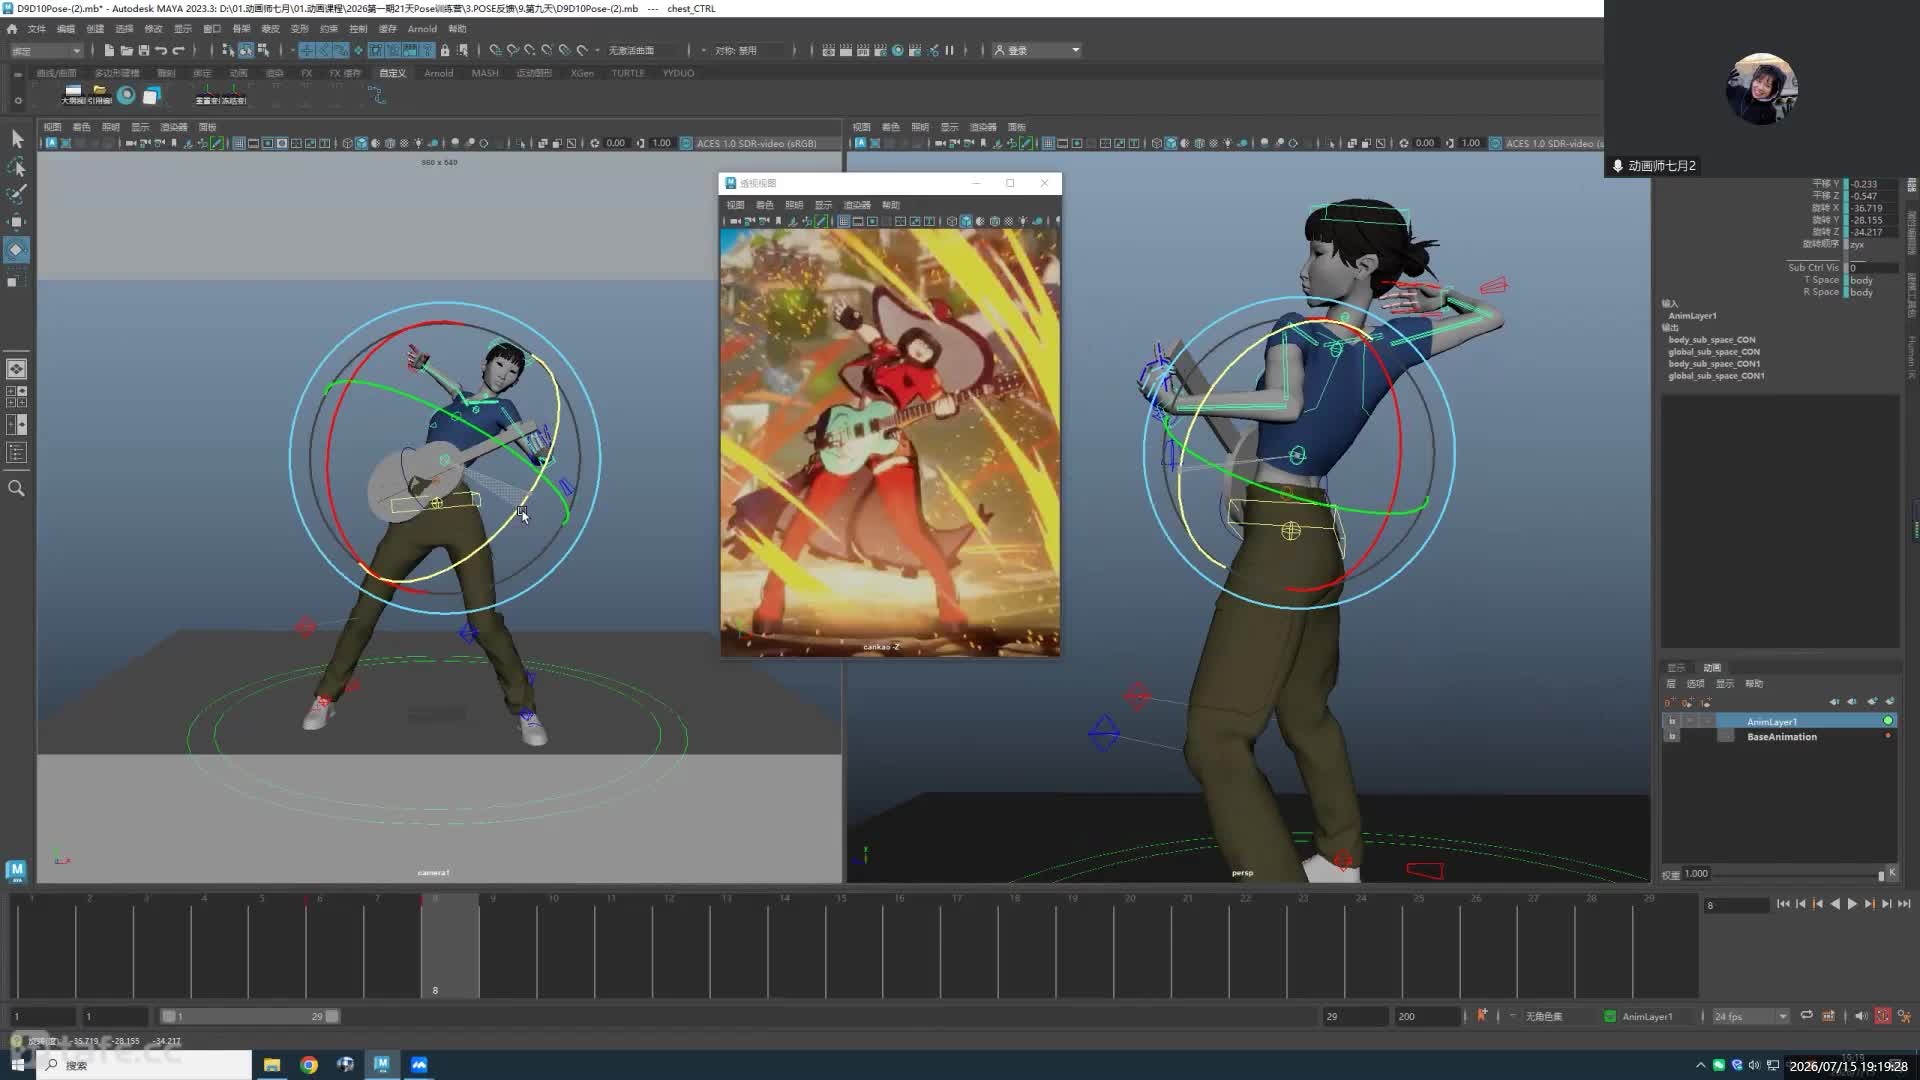The image size is (1920, 1080).
Task: Open the 24 fps frame rate dropdown
Action: 1750,1016
